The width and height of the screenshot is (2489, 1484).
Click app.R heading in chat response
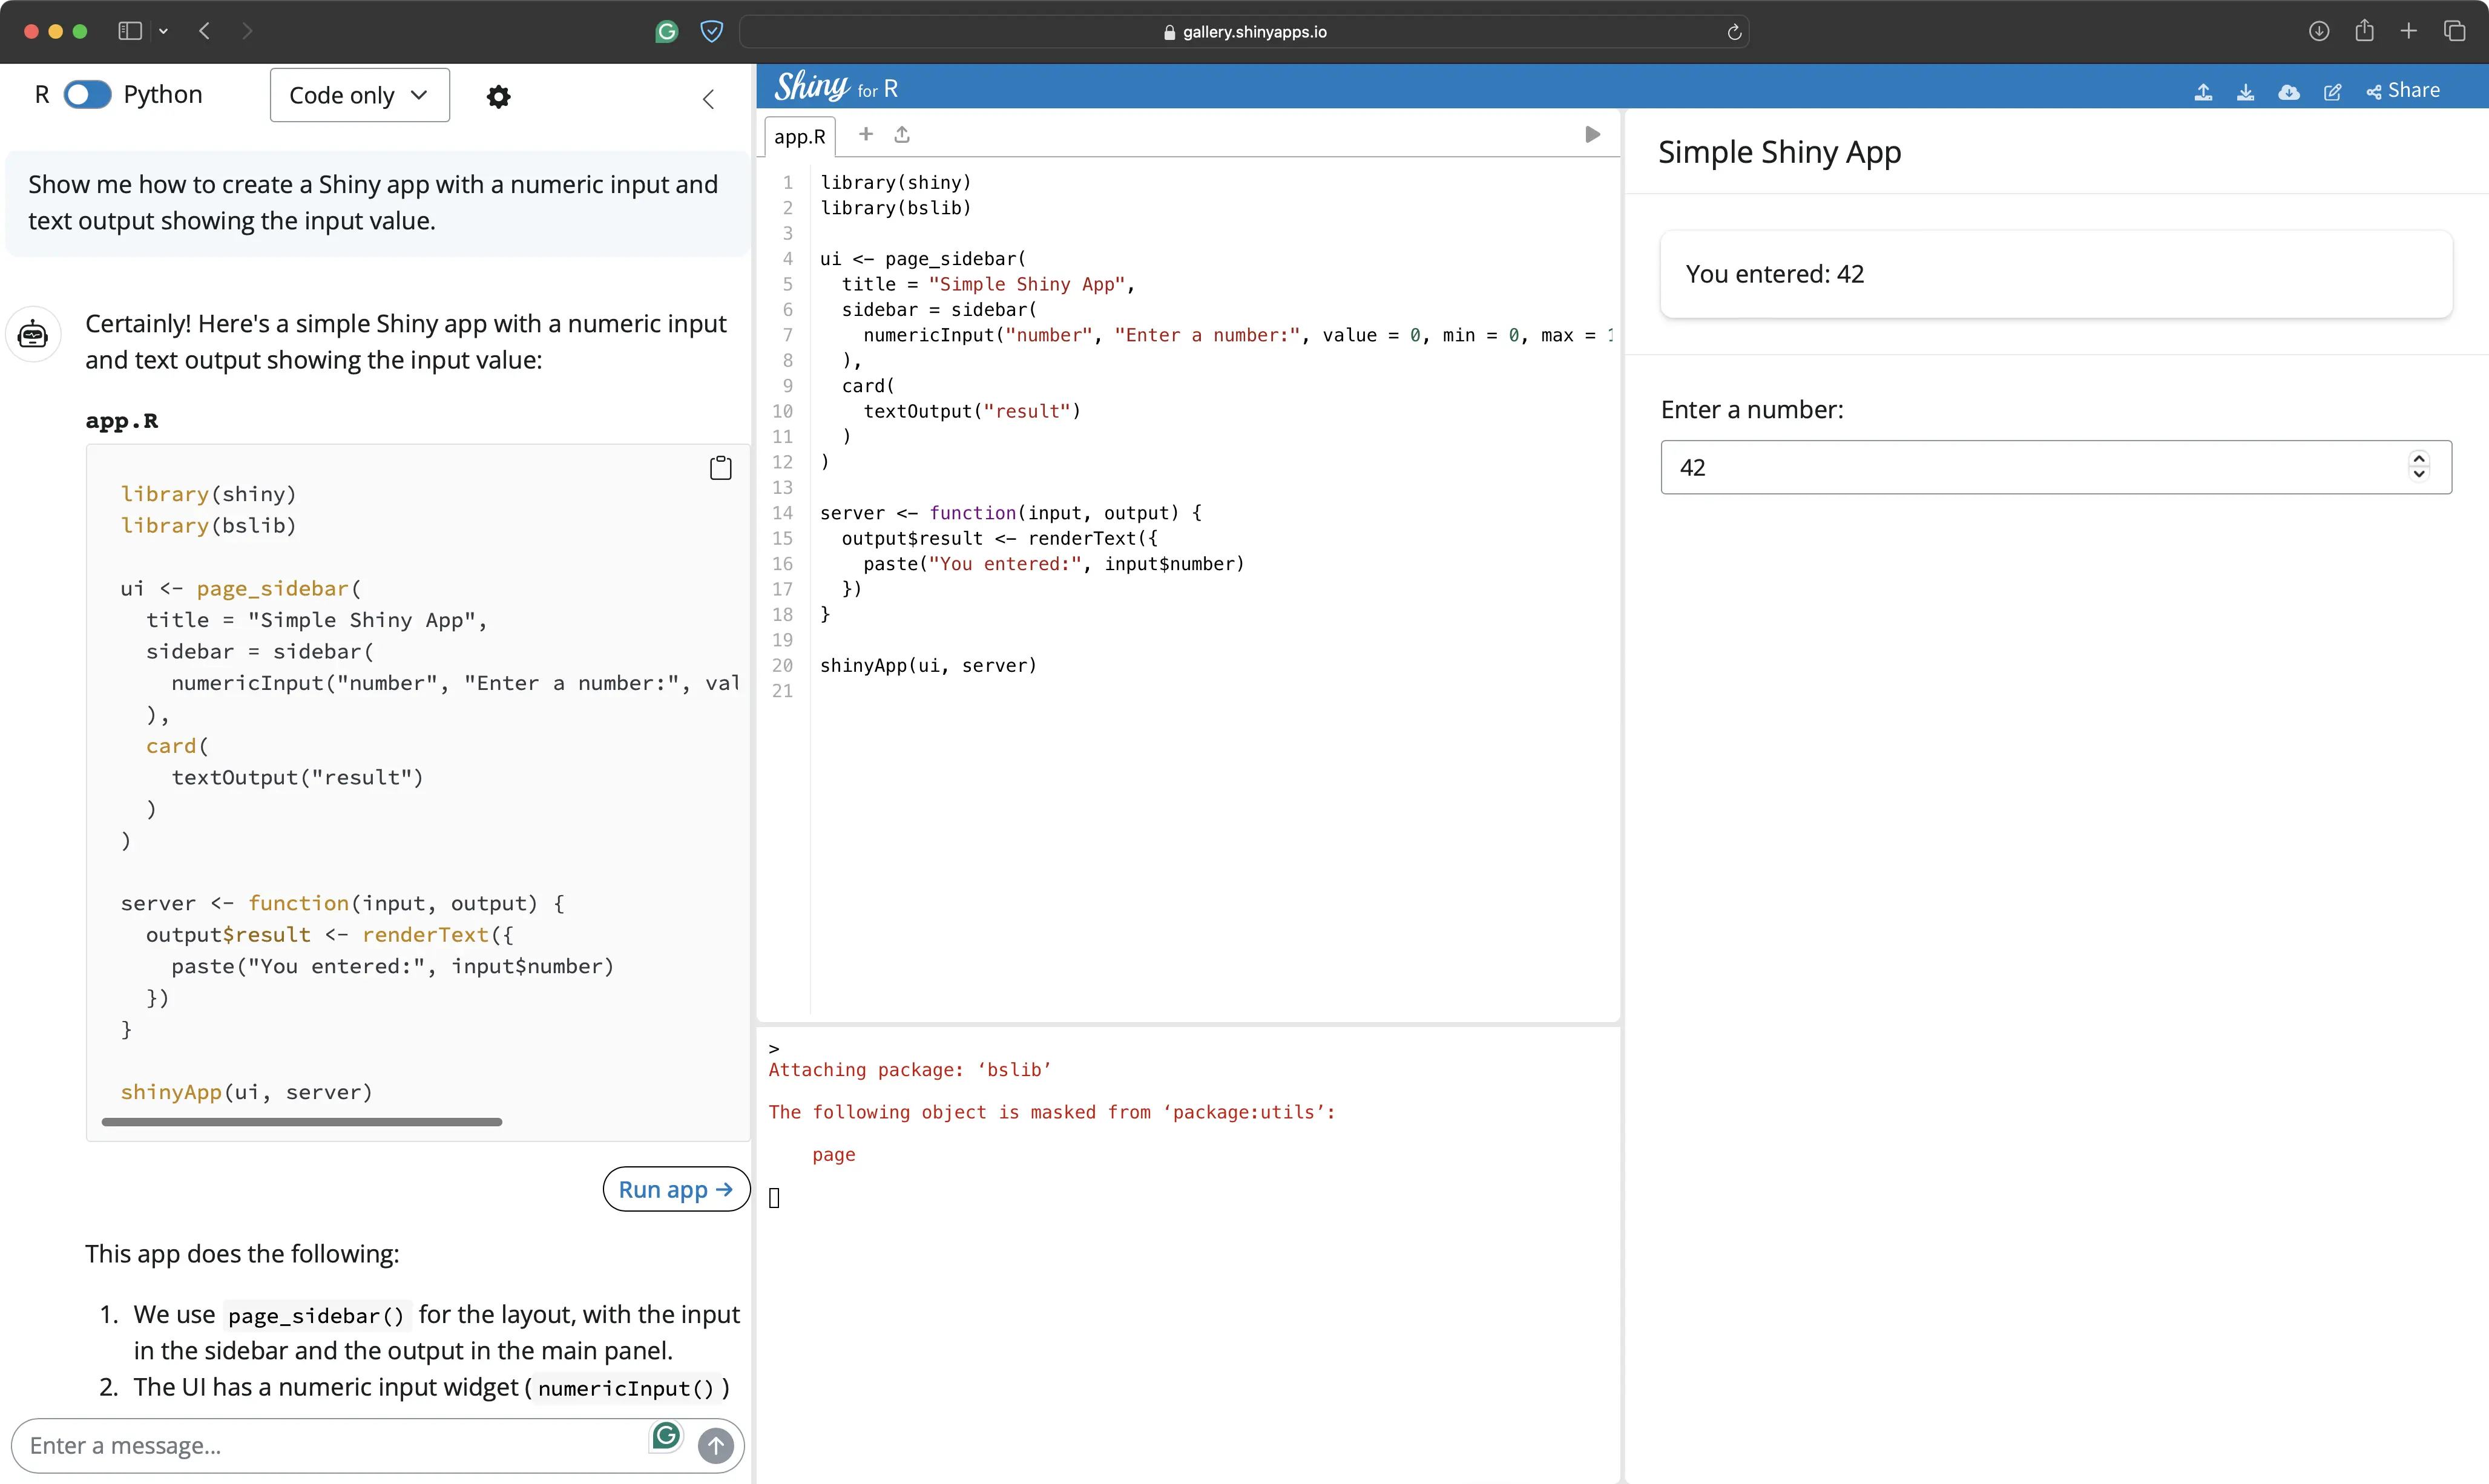(x=122, y=420)
